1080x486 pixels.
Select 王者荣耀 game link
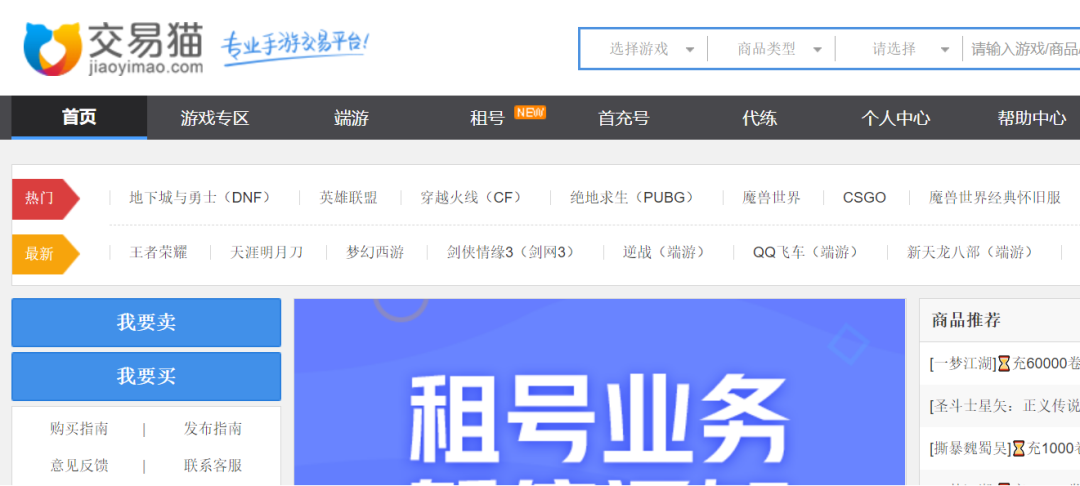click(x=158, y=253)
